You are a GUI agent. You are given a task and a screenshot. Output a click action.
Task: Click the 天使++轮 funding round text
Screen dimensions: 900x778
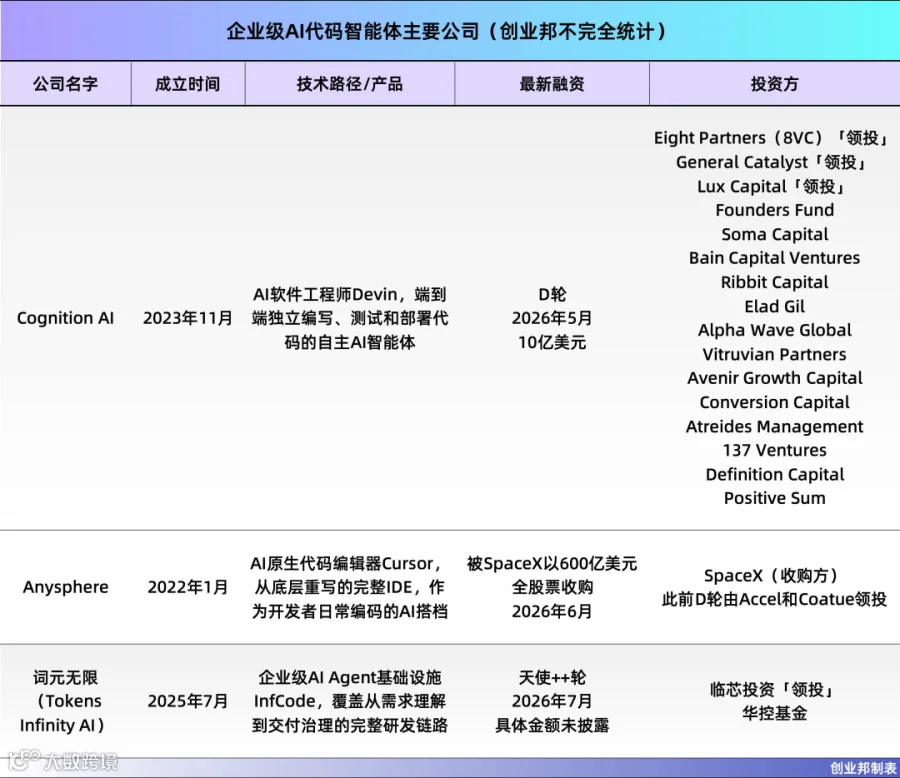point(552,678)
